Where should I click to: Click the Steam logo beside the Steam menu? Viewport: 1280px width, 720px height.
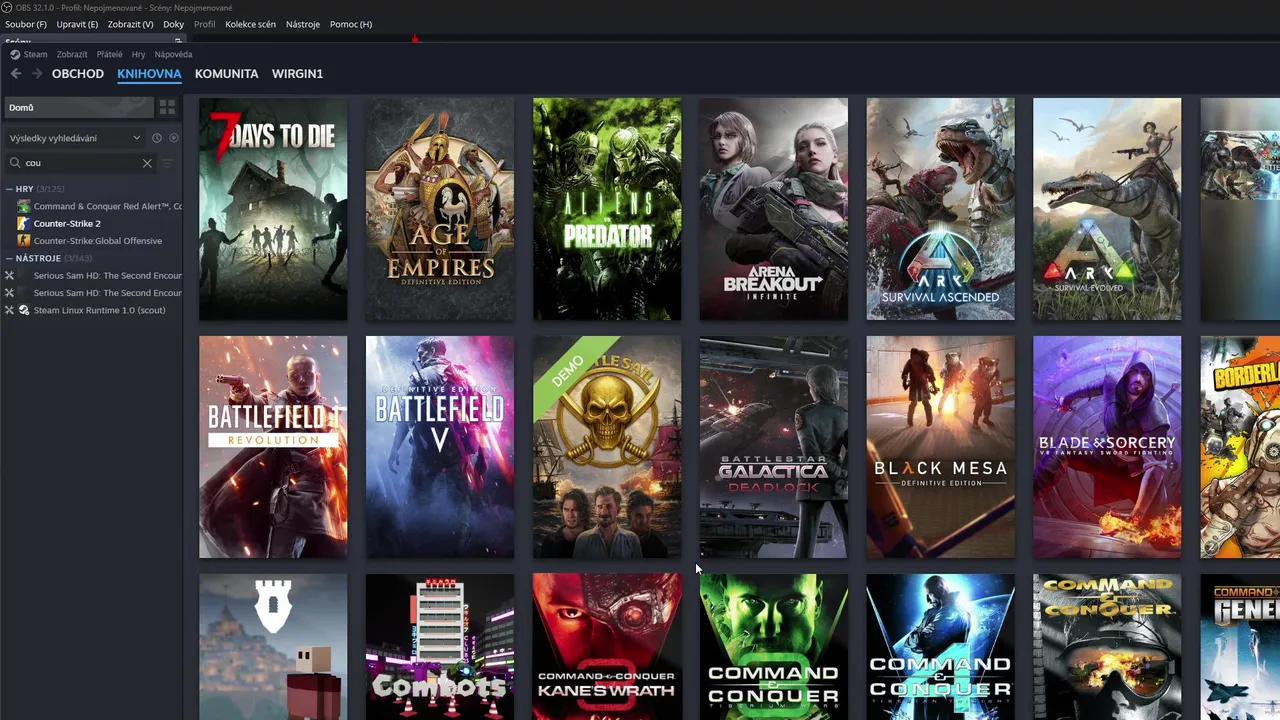tap(15, 54)
